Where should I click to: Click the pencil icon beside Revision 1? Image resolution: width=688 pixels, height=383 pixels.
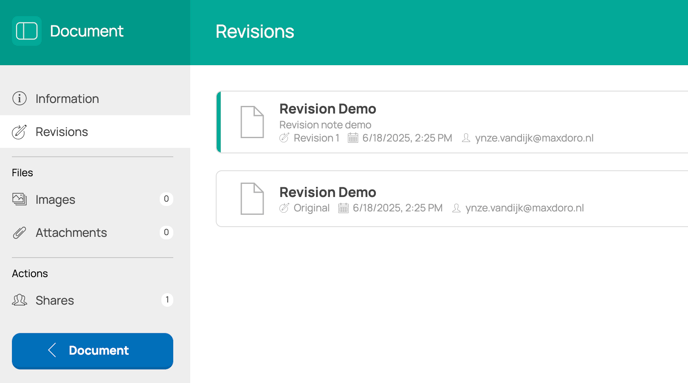click(x=284, y=138)
